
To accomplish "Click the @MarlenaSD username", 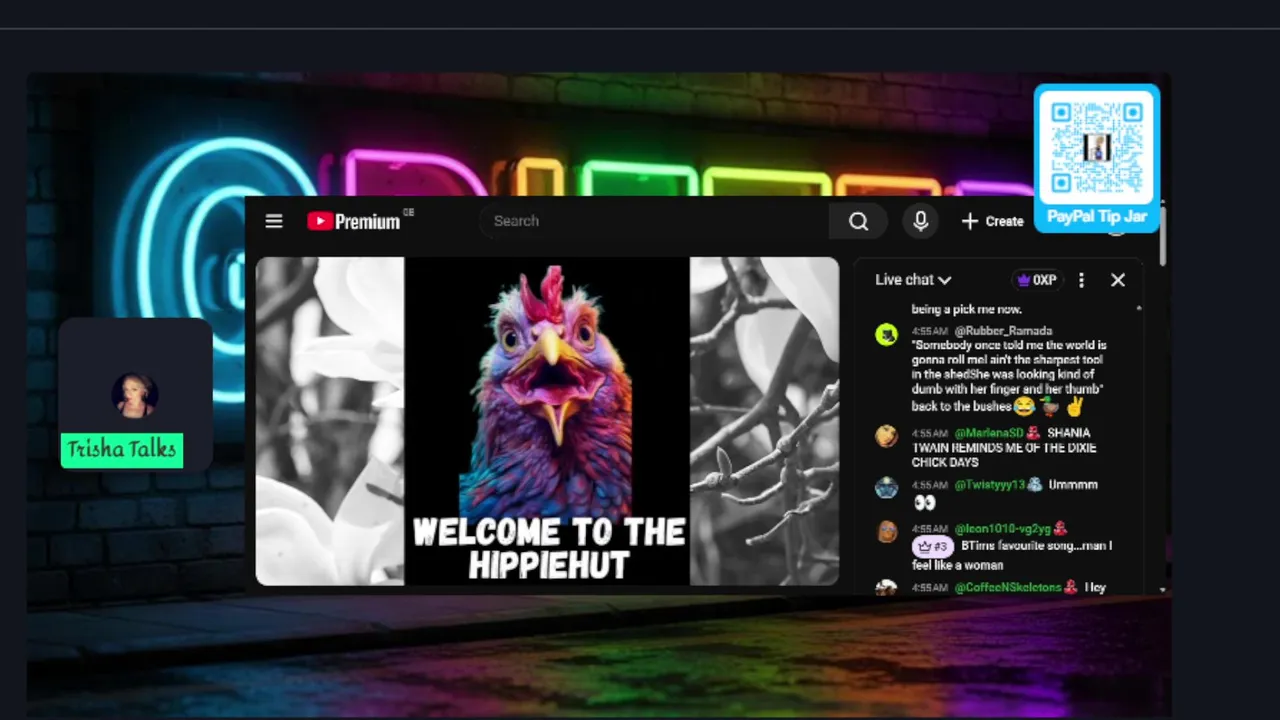I will tap(988, 433).
